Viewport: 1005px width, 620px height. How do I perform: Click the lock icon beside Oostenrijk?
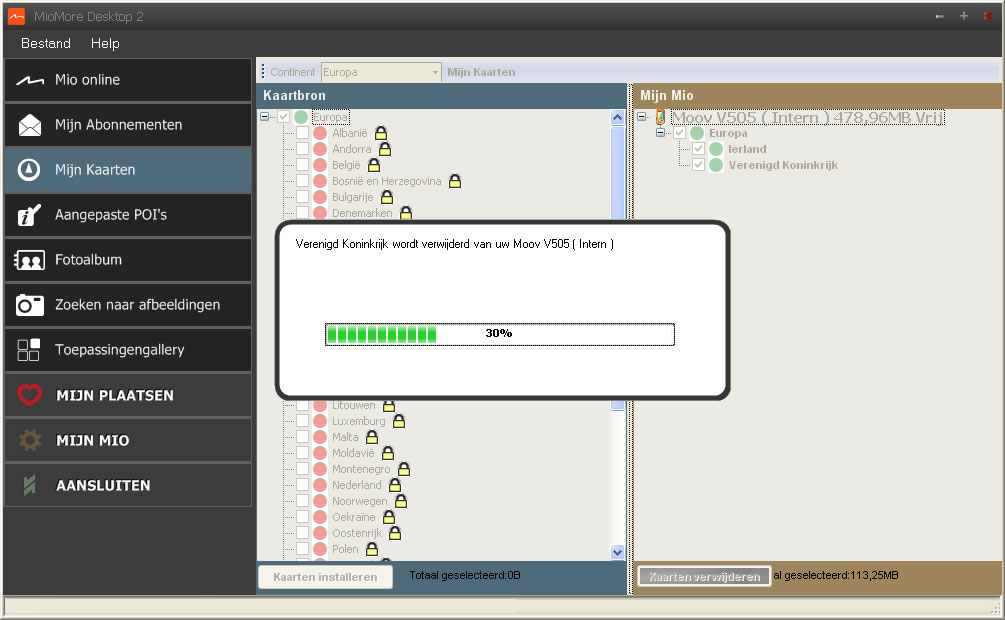click(395, 533)
